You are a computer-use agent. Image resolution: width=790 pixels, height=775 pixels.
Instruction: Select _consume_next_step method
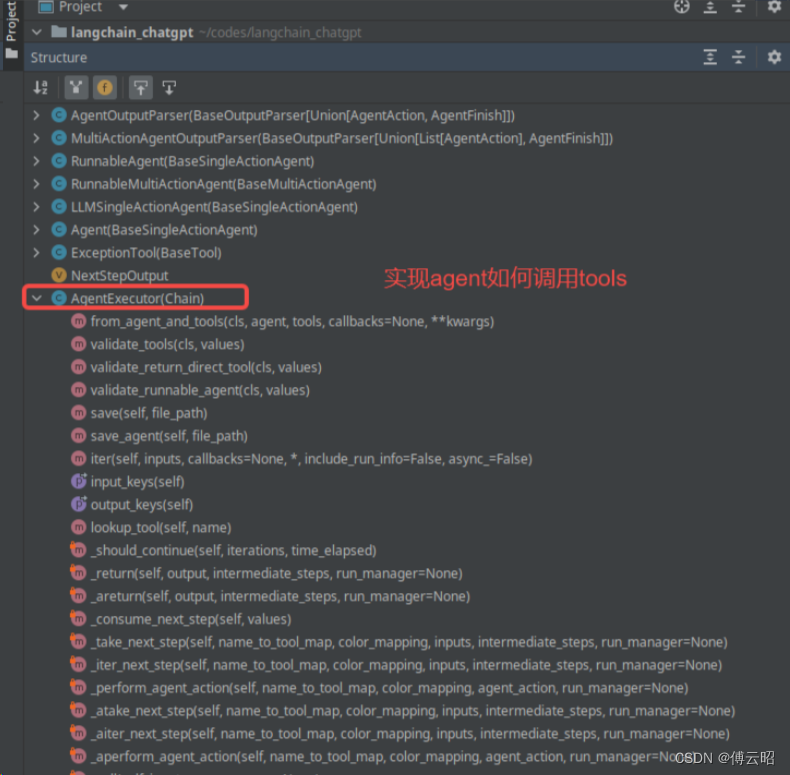[191, 619]
